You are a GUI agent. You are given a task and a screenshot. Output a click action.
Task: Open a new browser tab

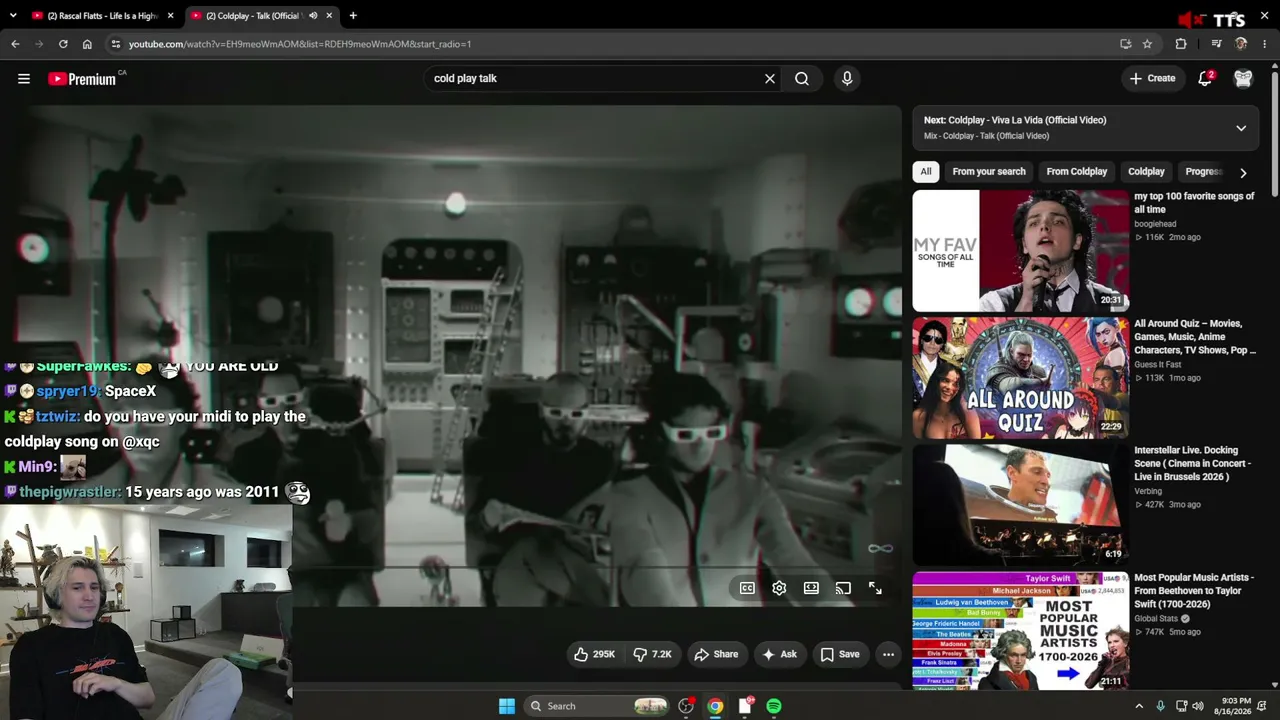(x=353, y=16)
